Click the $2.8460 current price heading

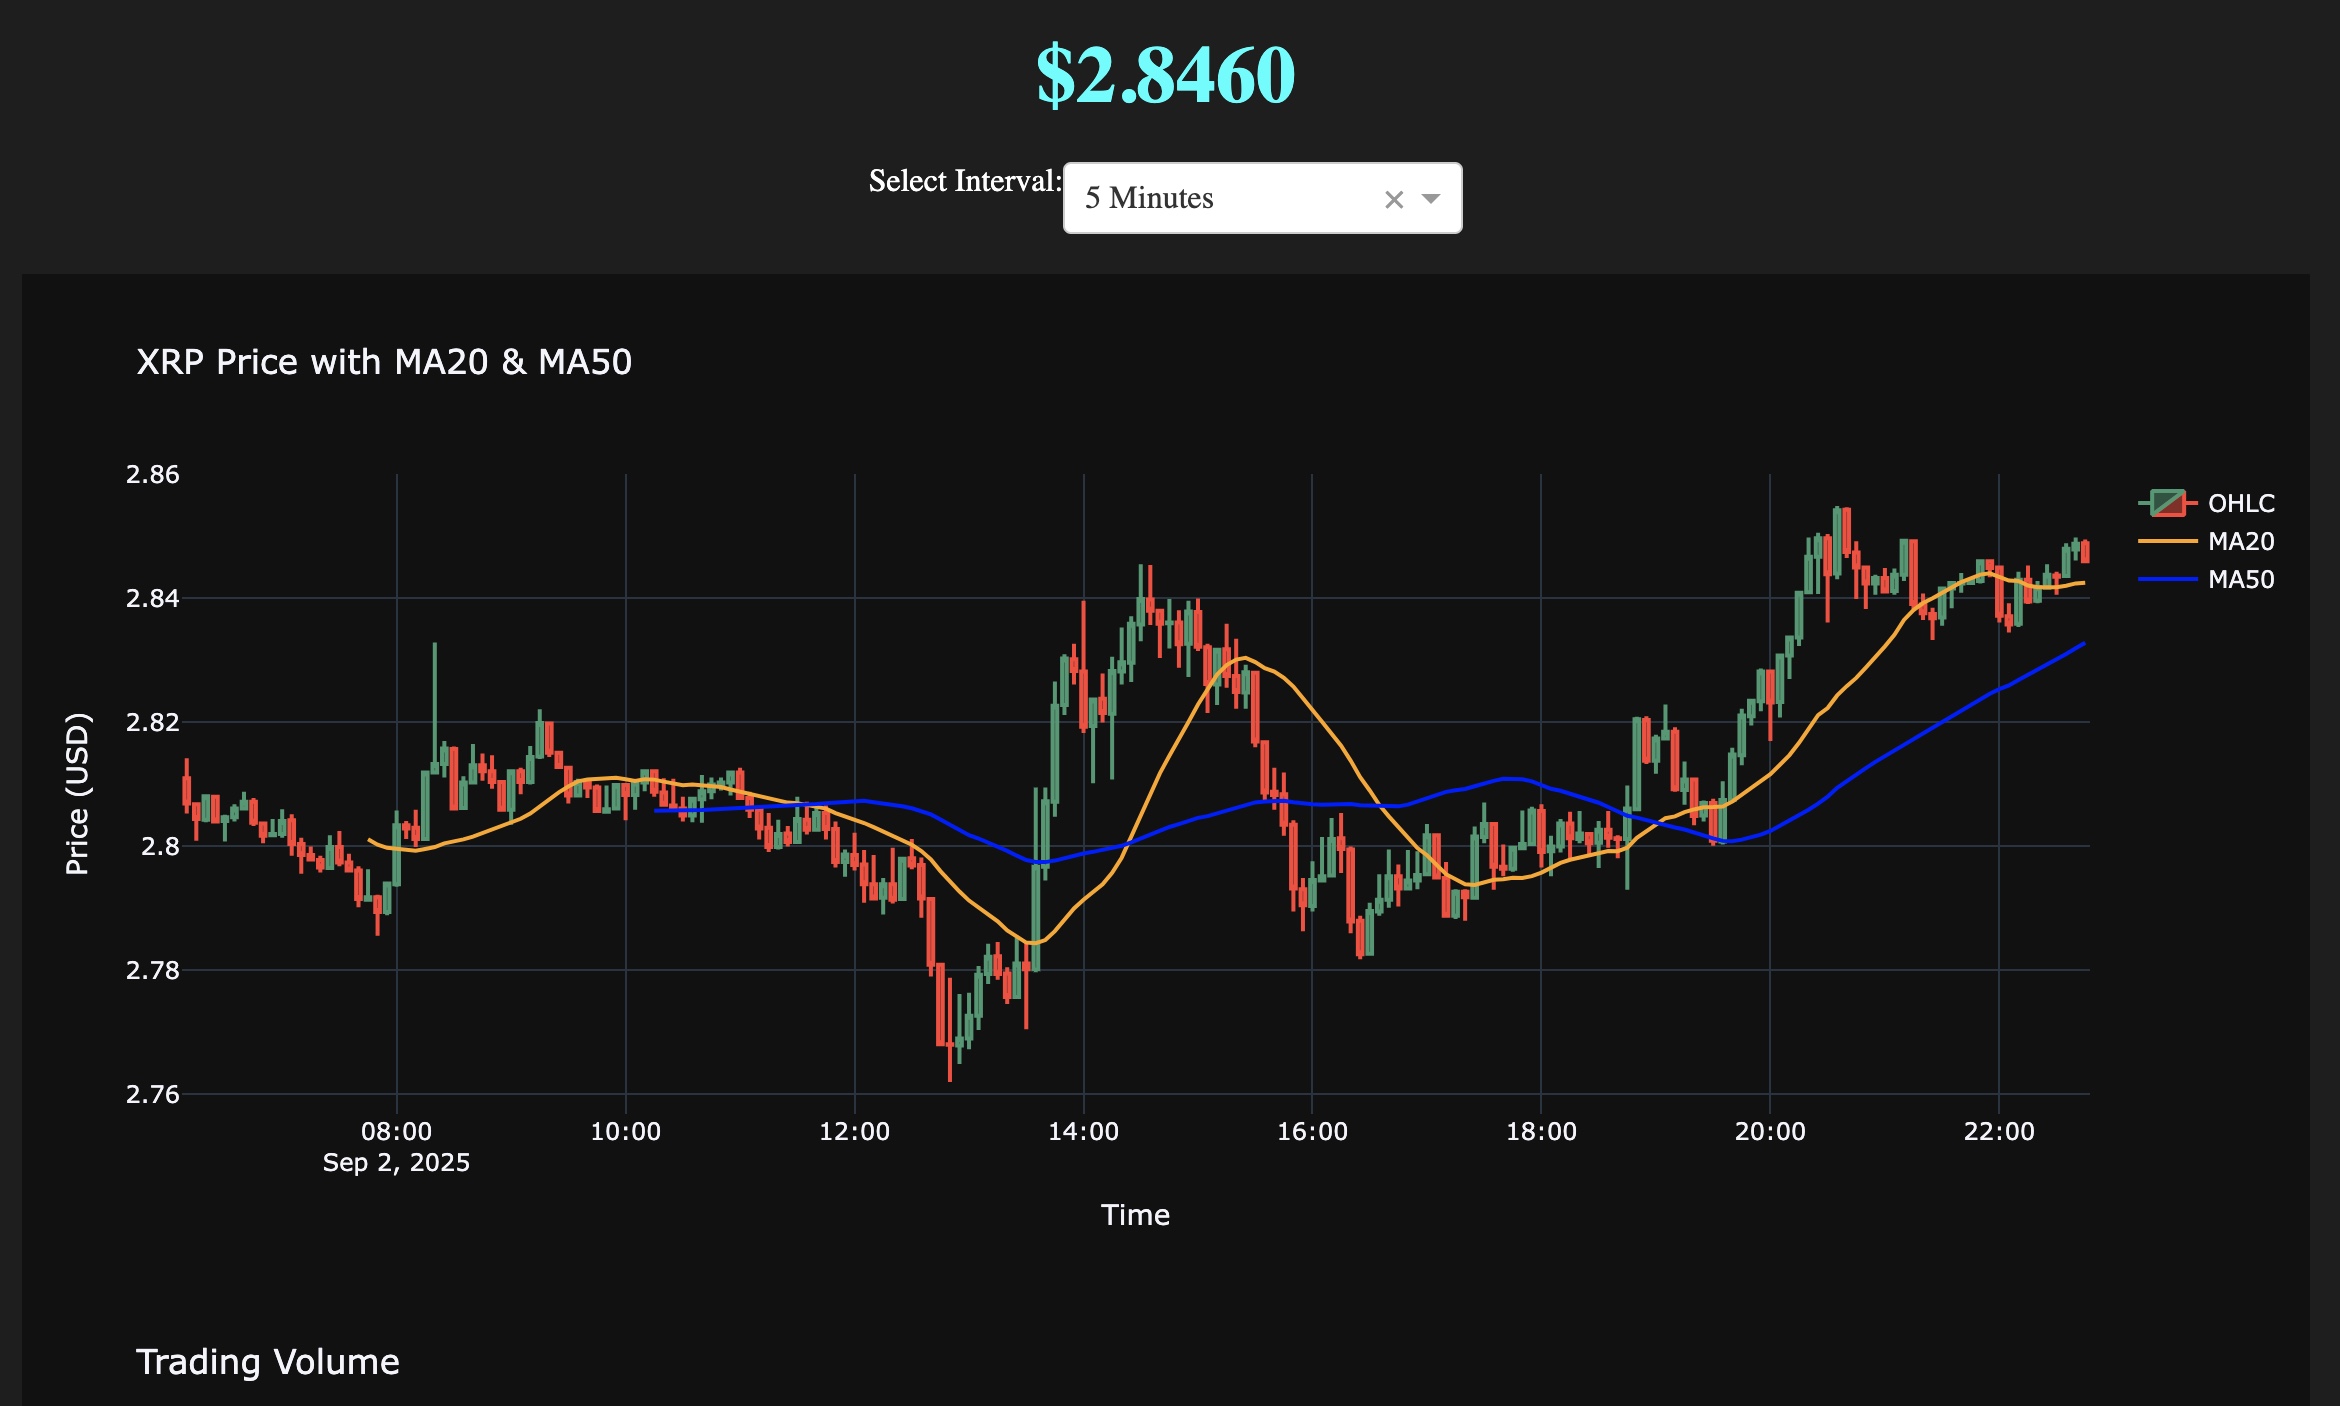pos(1165,75)
